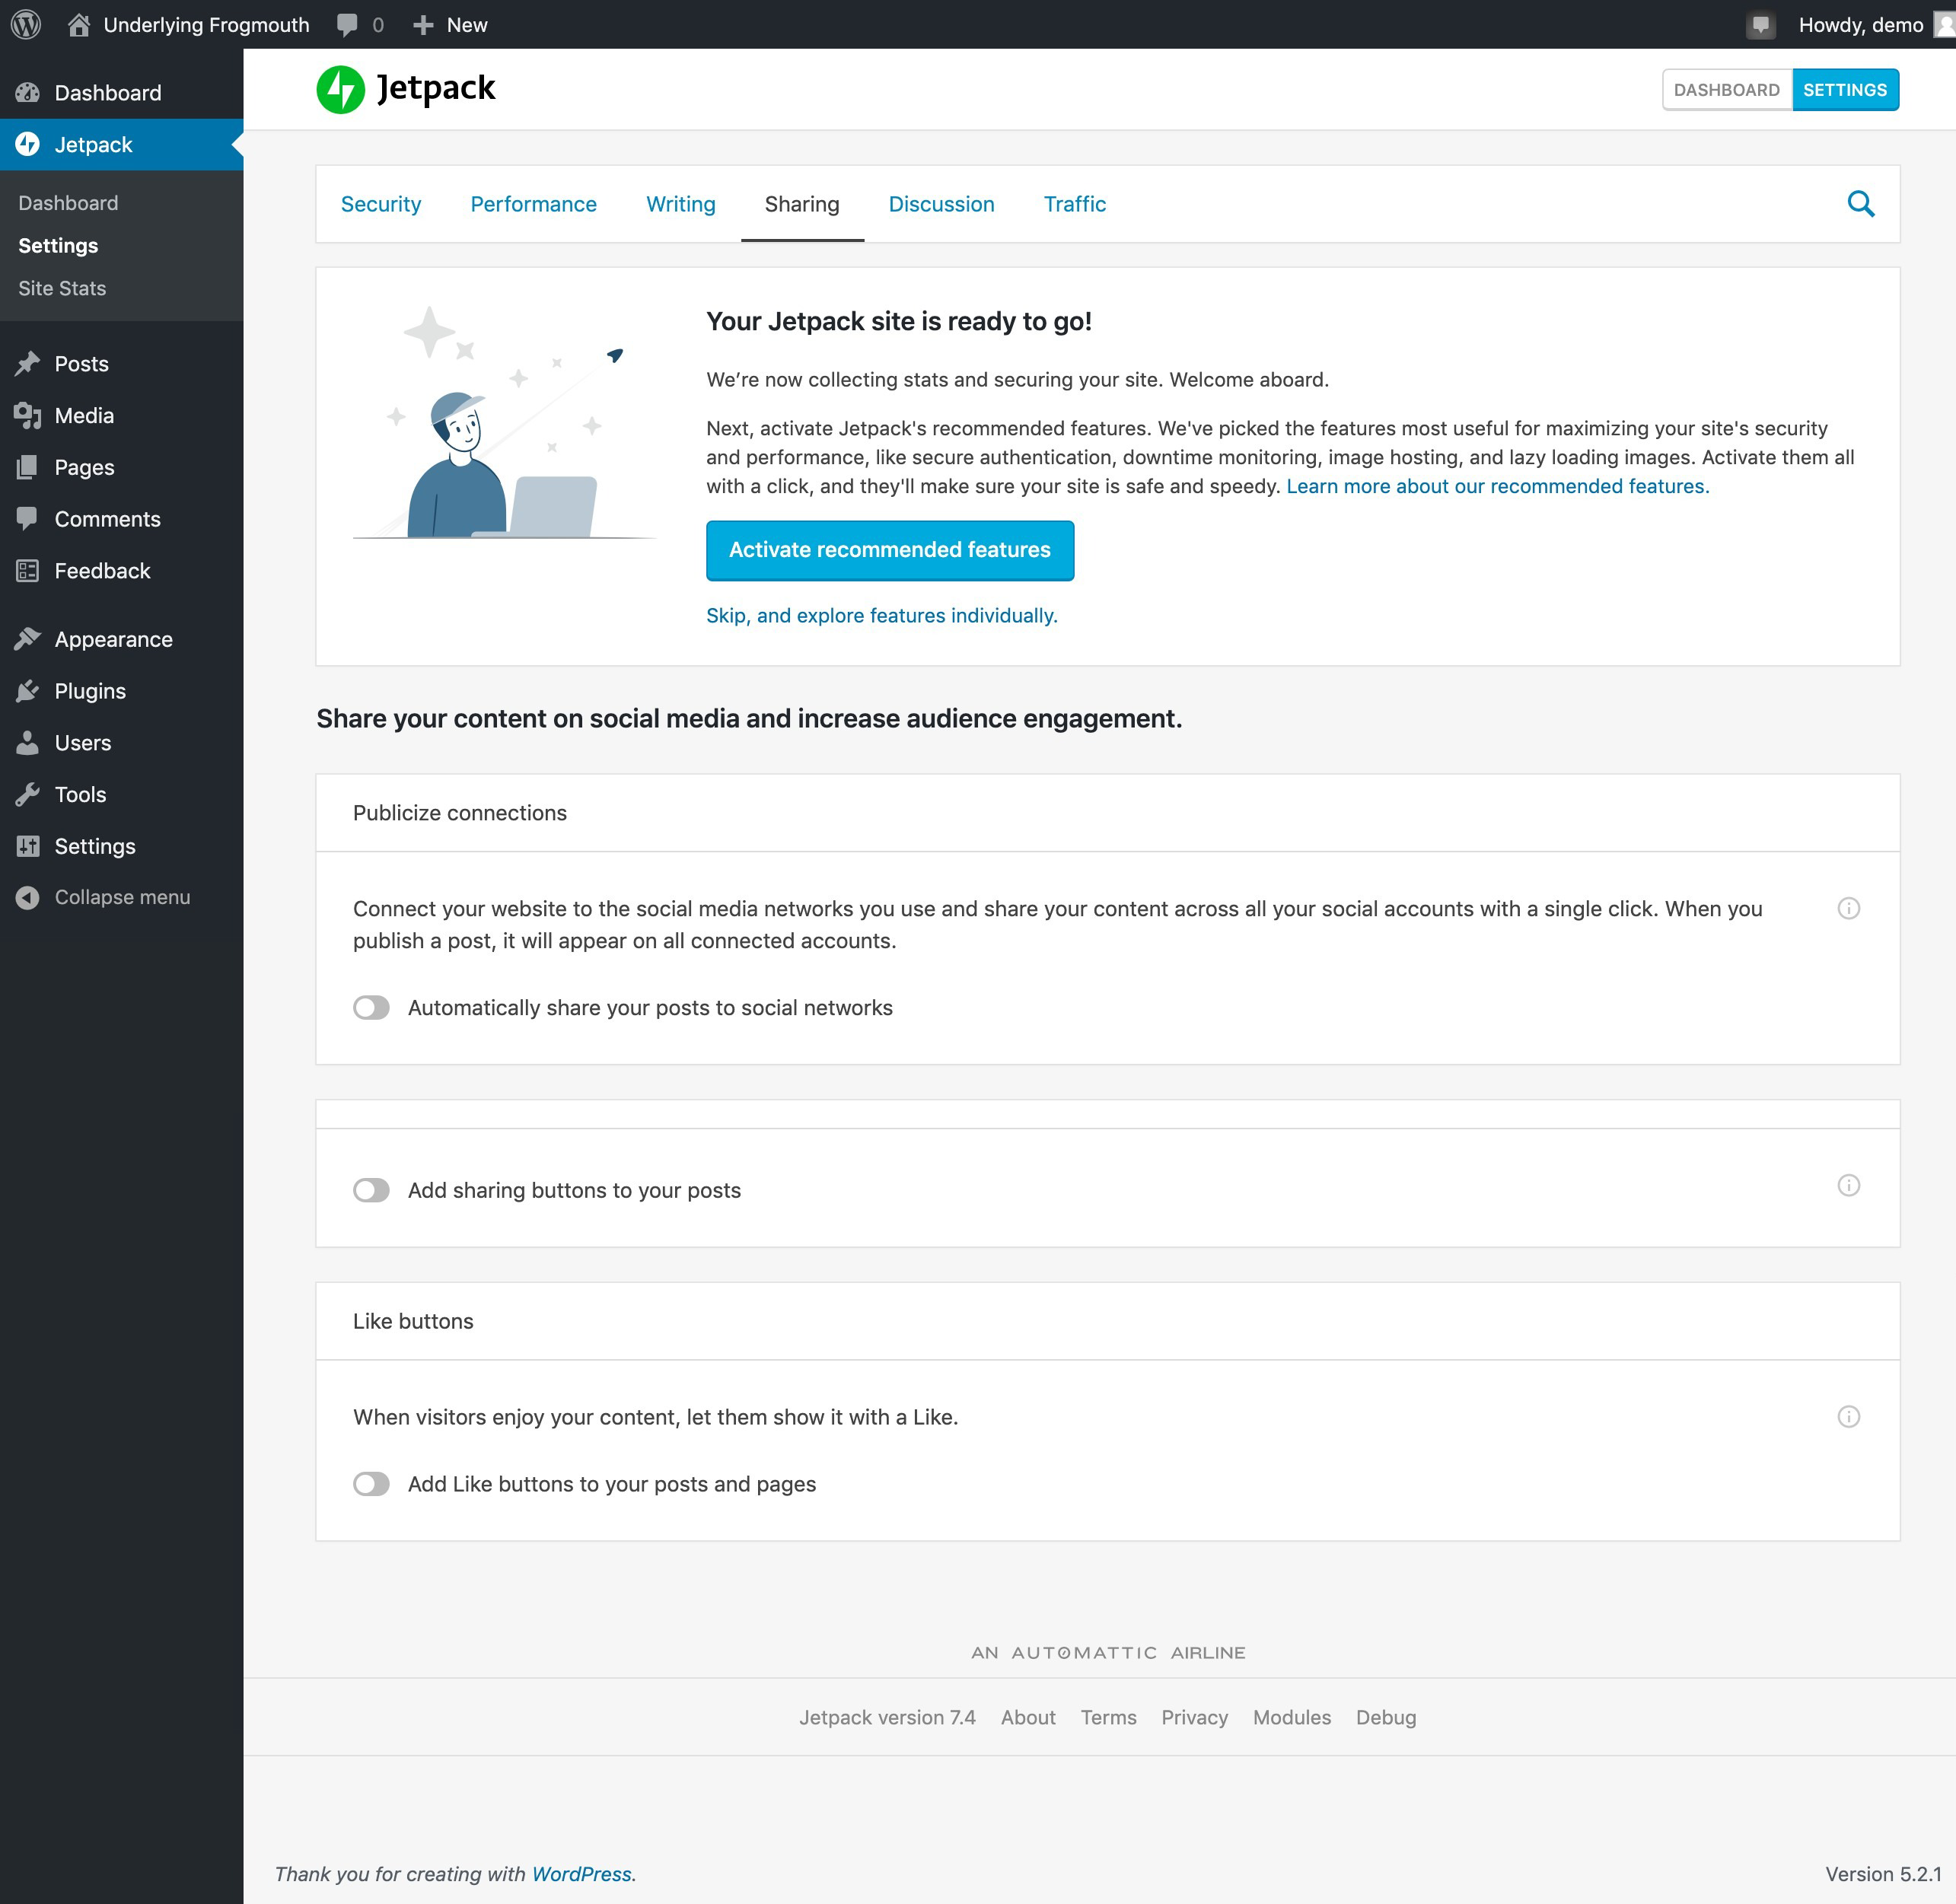1956x1904 pixels.
Task: Click the Feedback form icon in the sidebar
Action: [x=28, y=571]
